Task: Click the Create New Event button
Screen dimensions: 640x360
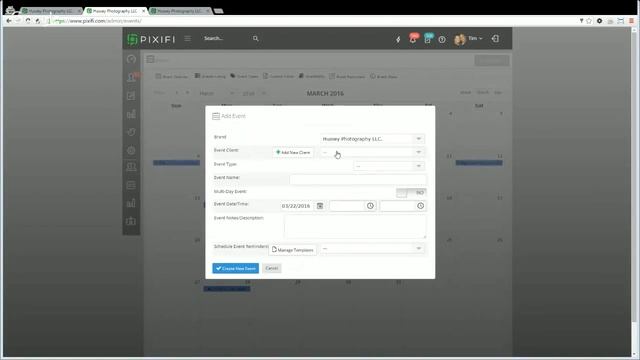Action: [x=236, y=268]
